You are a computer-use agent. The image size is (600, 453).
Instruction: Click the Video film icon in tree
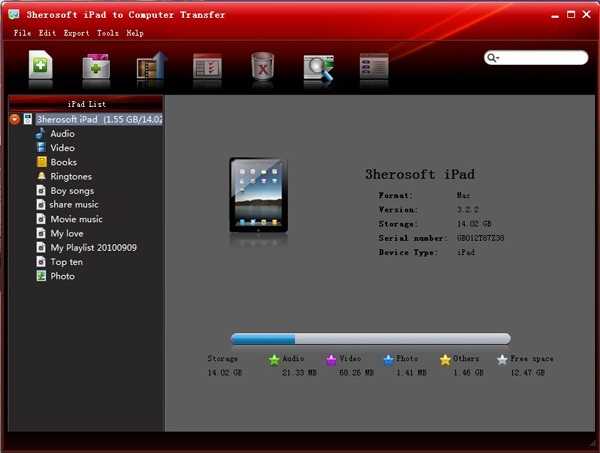click(x=41, y=147)
